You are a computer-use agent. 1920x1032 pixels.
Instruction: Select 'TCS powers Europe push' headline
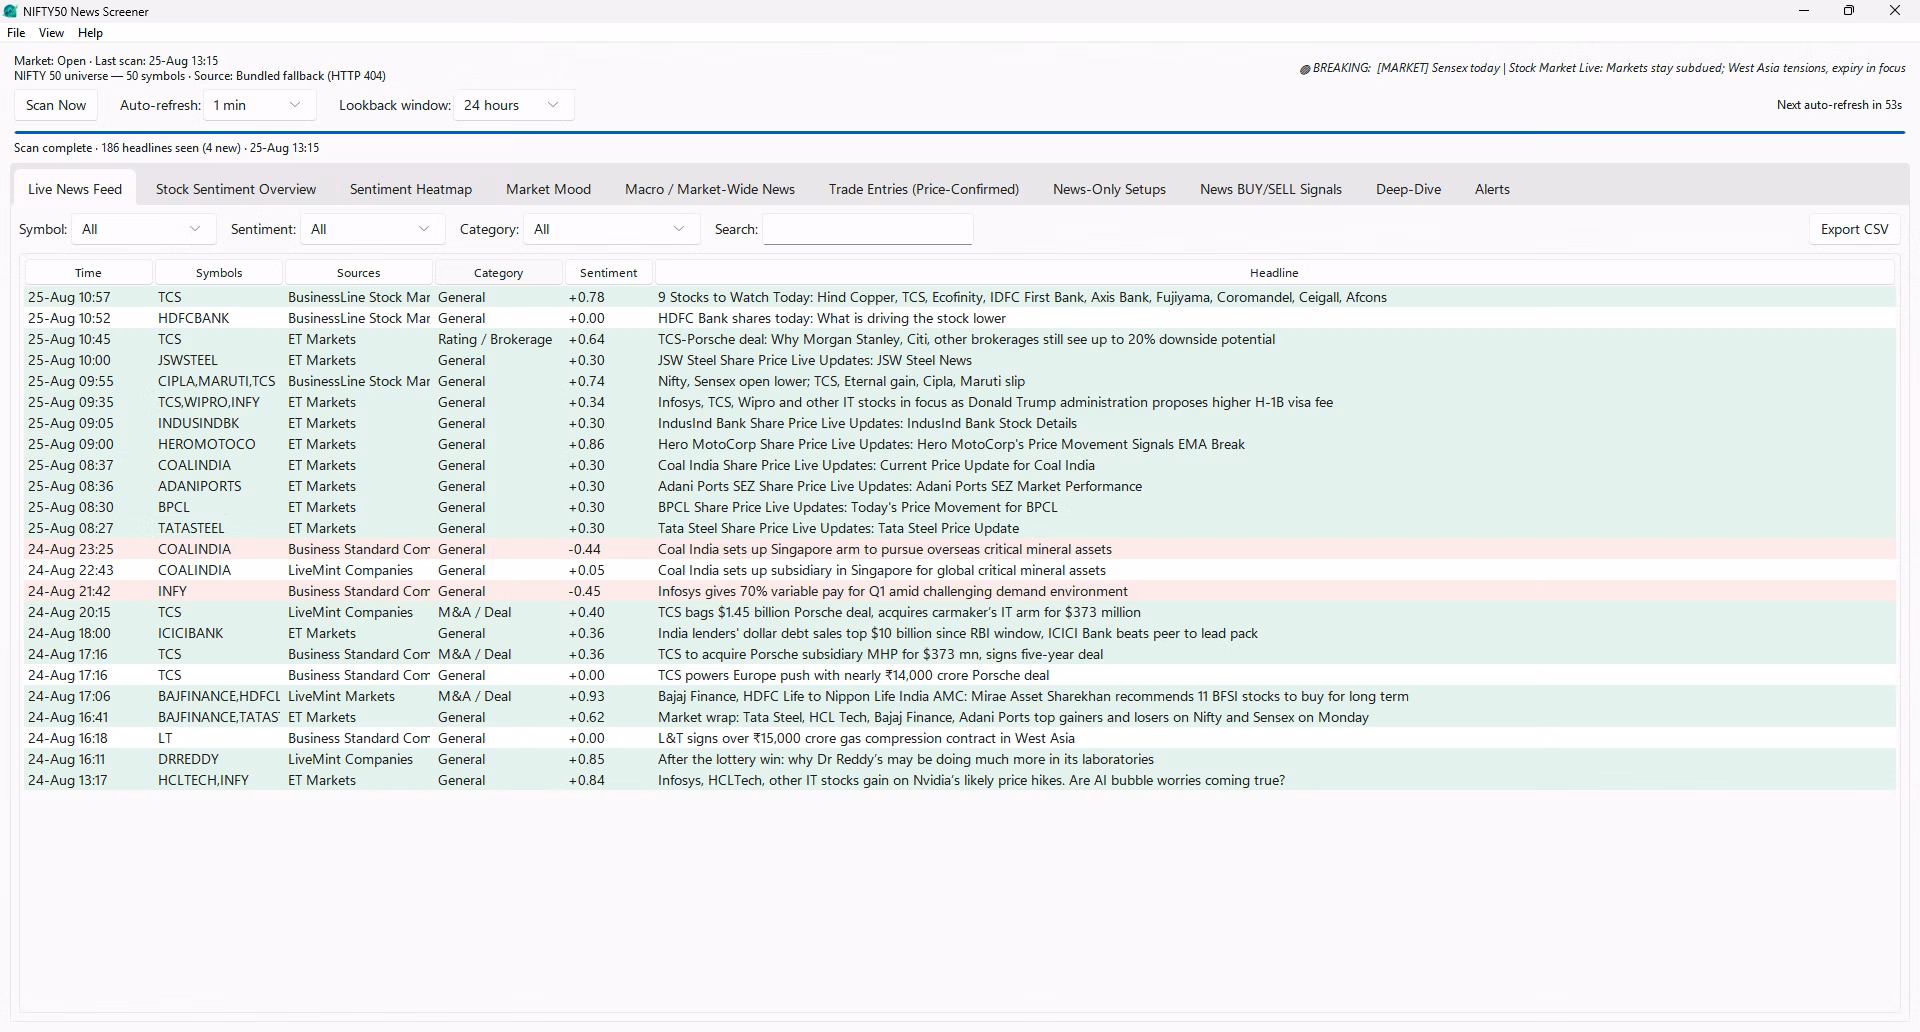tap(853, 675)
